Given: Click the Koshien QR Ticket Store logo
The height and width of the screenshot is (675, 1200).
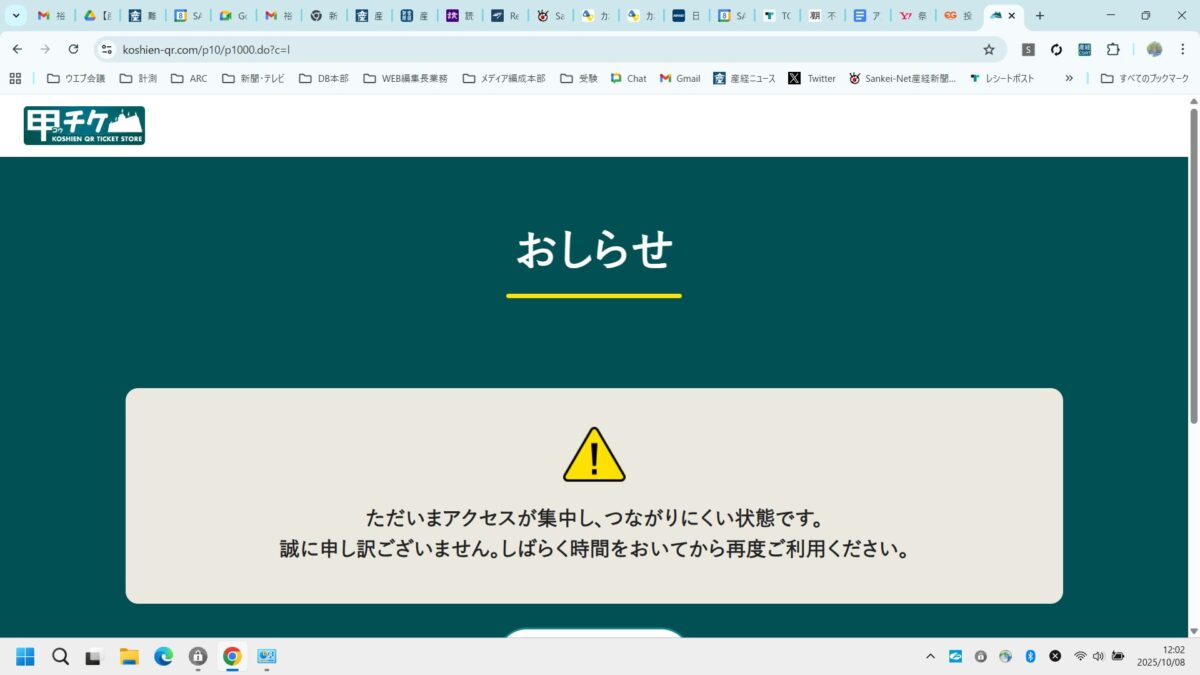Looking at the screenshot, I should (x=84, y=126).
